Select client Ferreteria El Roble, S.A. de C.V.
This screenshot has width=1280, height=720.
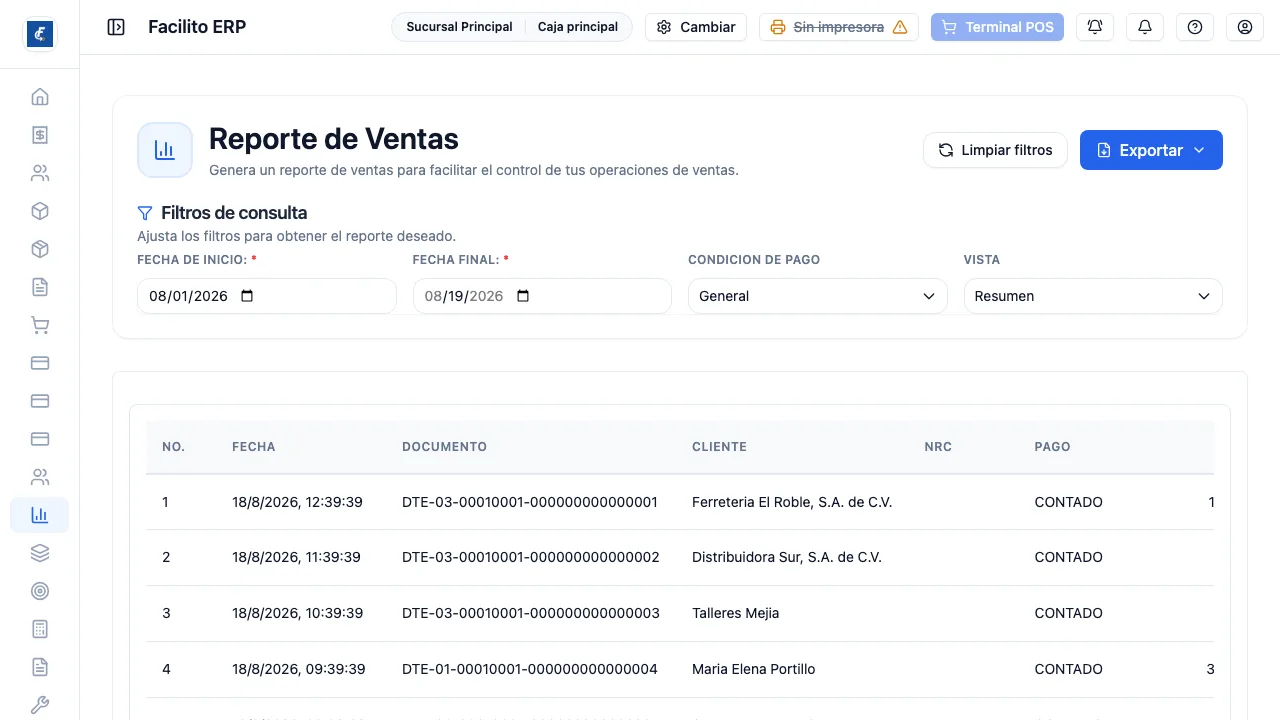(792, 502)
